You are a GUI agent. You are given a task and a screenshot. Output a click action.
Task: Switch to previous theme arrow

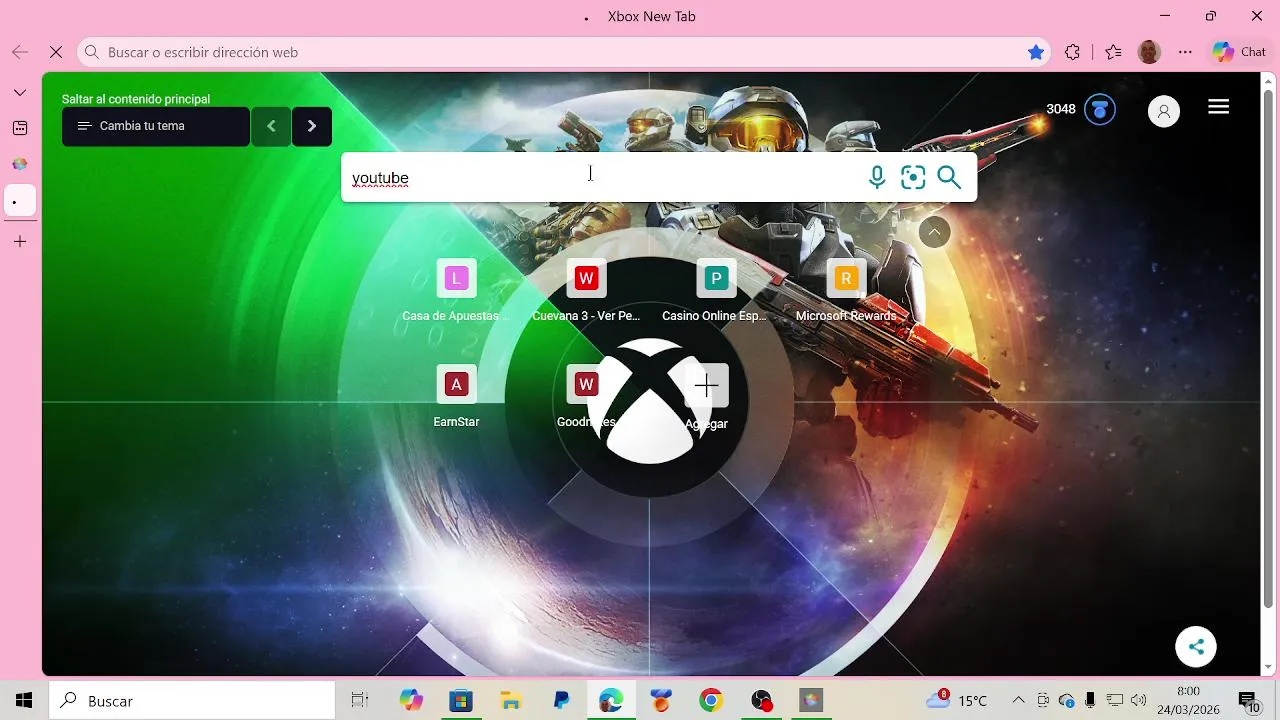click(271, 126)
